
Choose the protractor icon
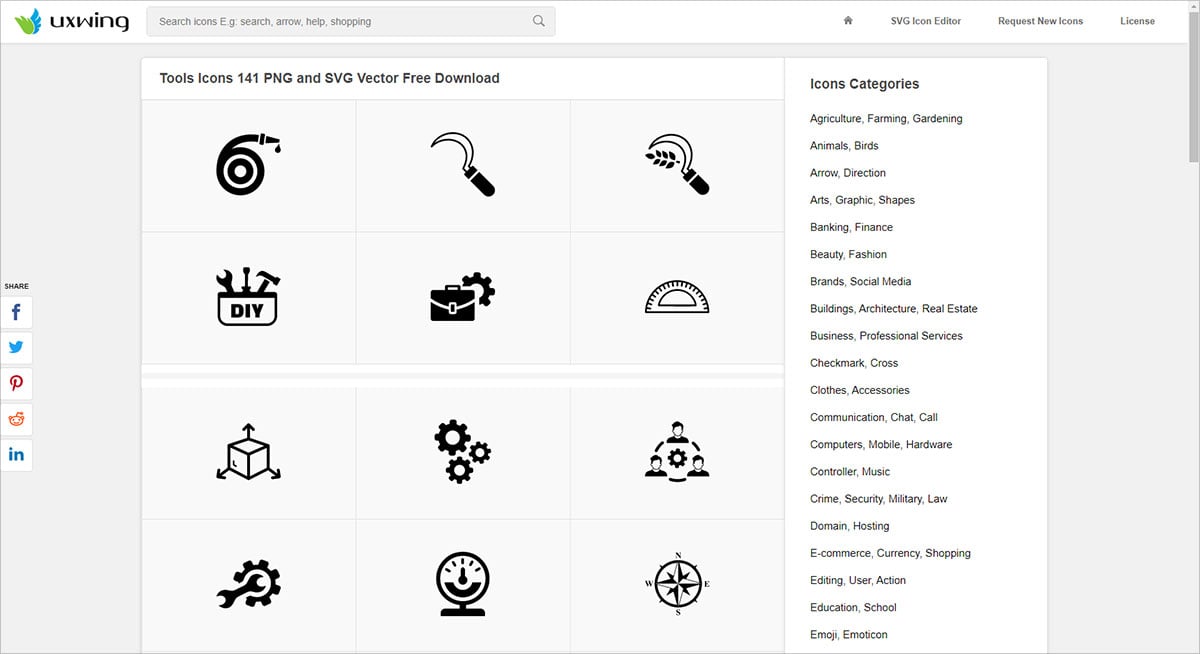coord(677,297)
